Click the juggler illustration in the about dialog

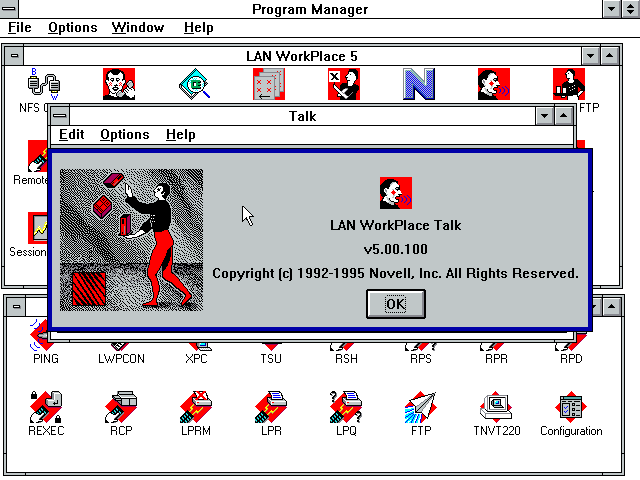coord(131,240)
